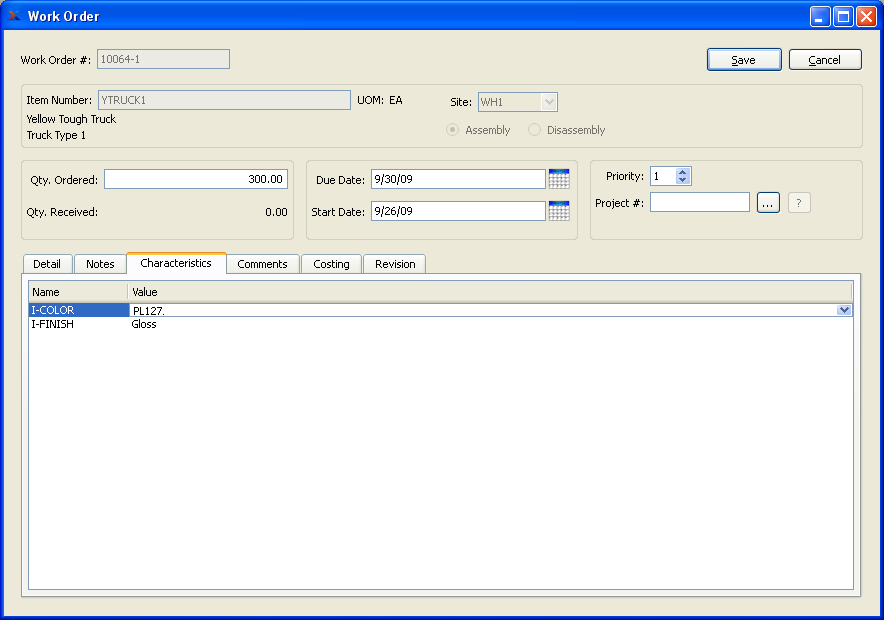Select the Assembly radio button
The height and width of the screenshot is (620, 884).
(x=453, y=130)
